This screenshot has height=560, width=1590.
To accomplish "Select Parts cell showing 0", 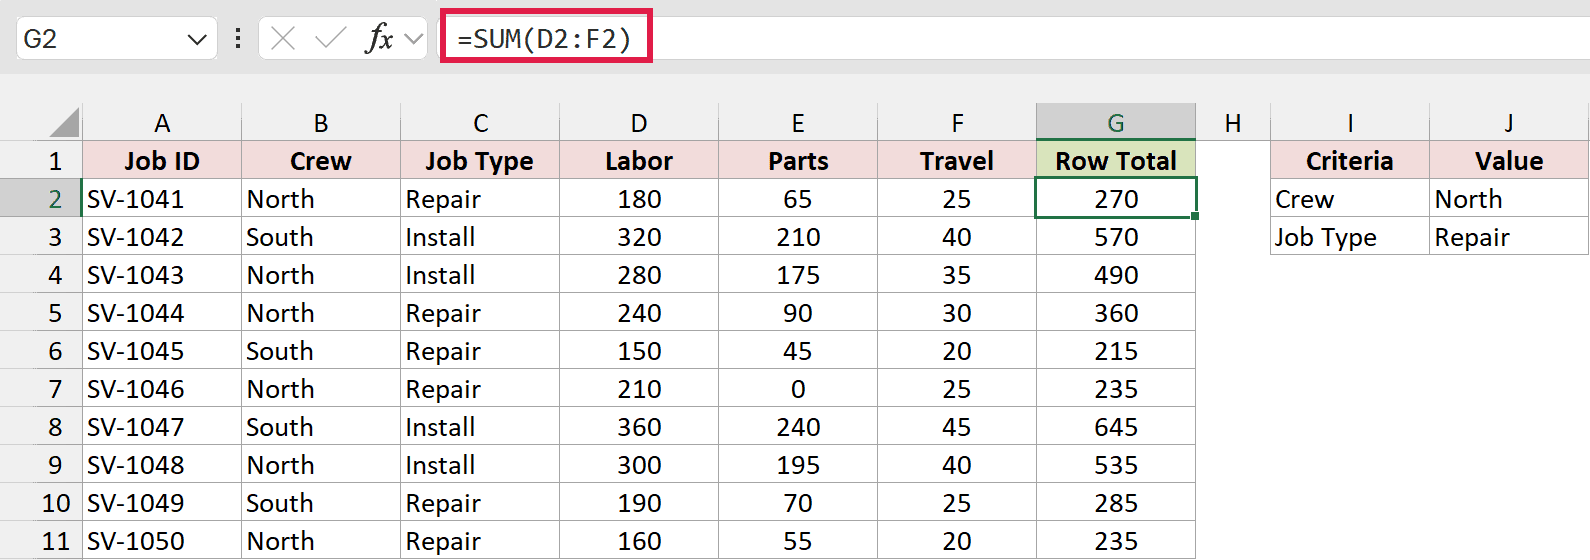I will [798, 388].
